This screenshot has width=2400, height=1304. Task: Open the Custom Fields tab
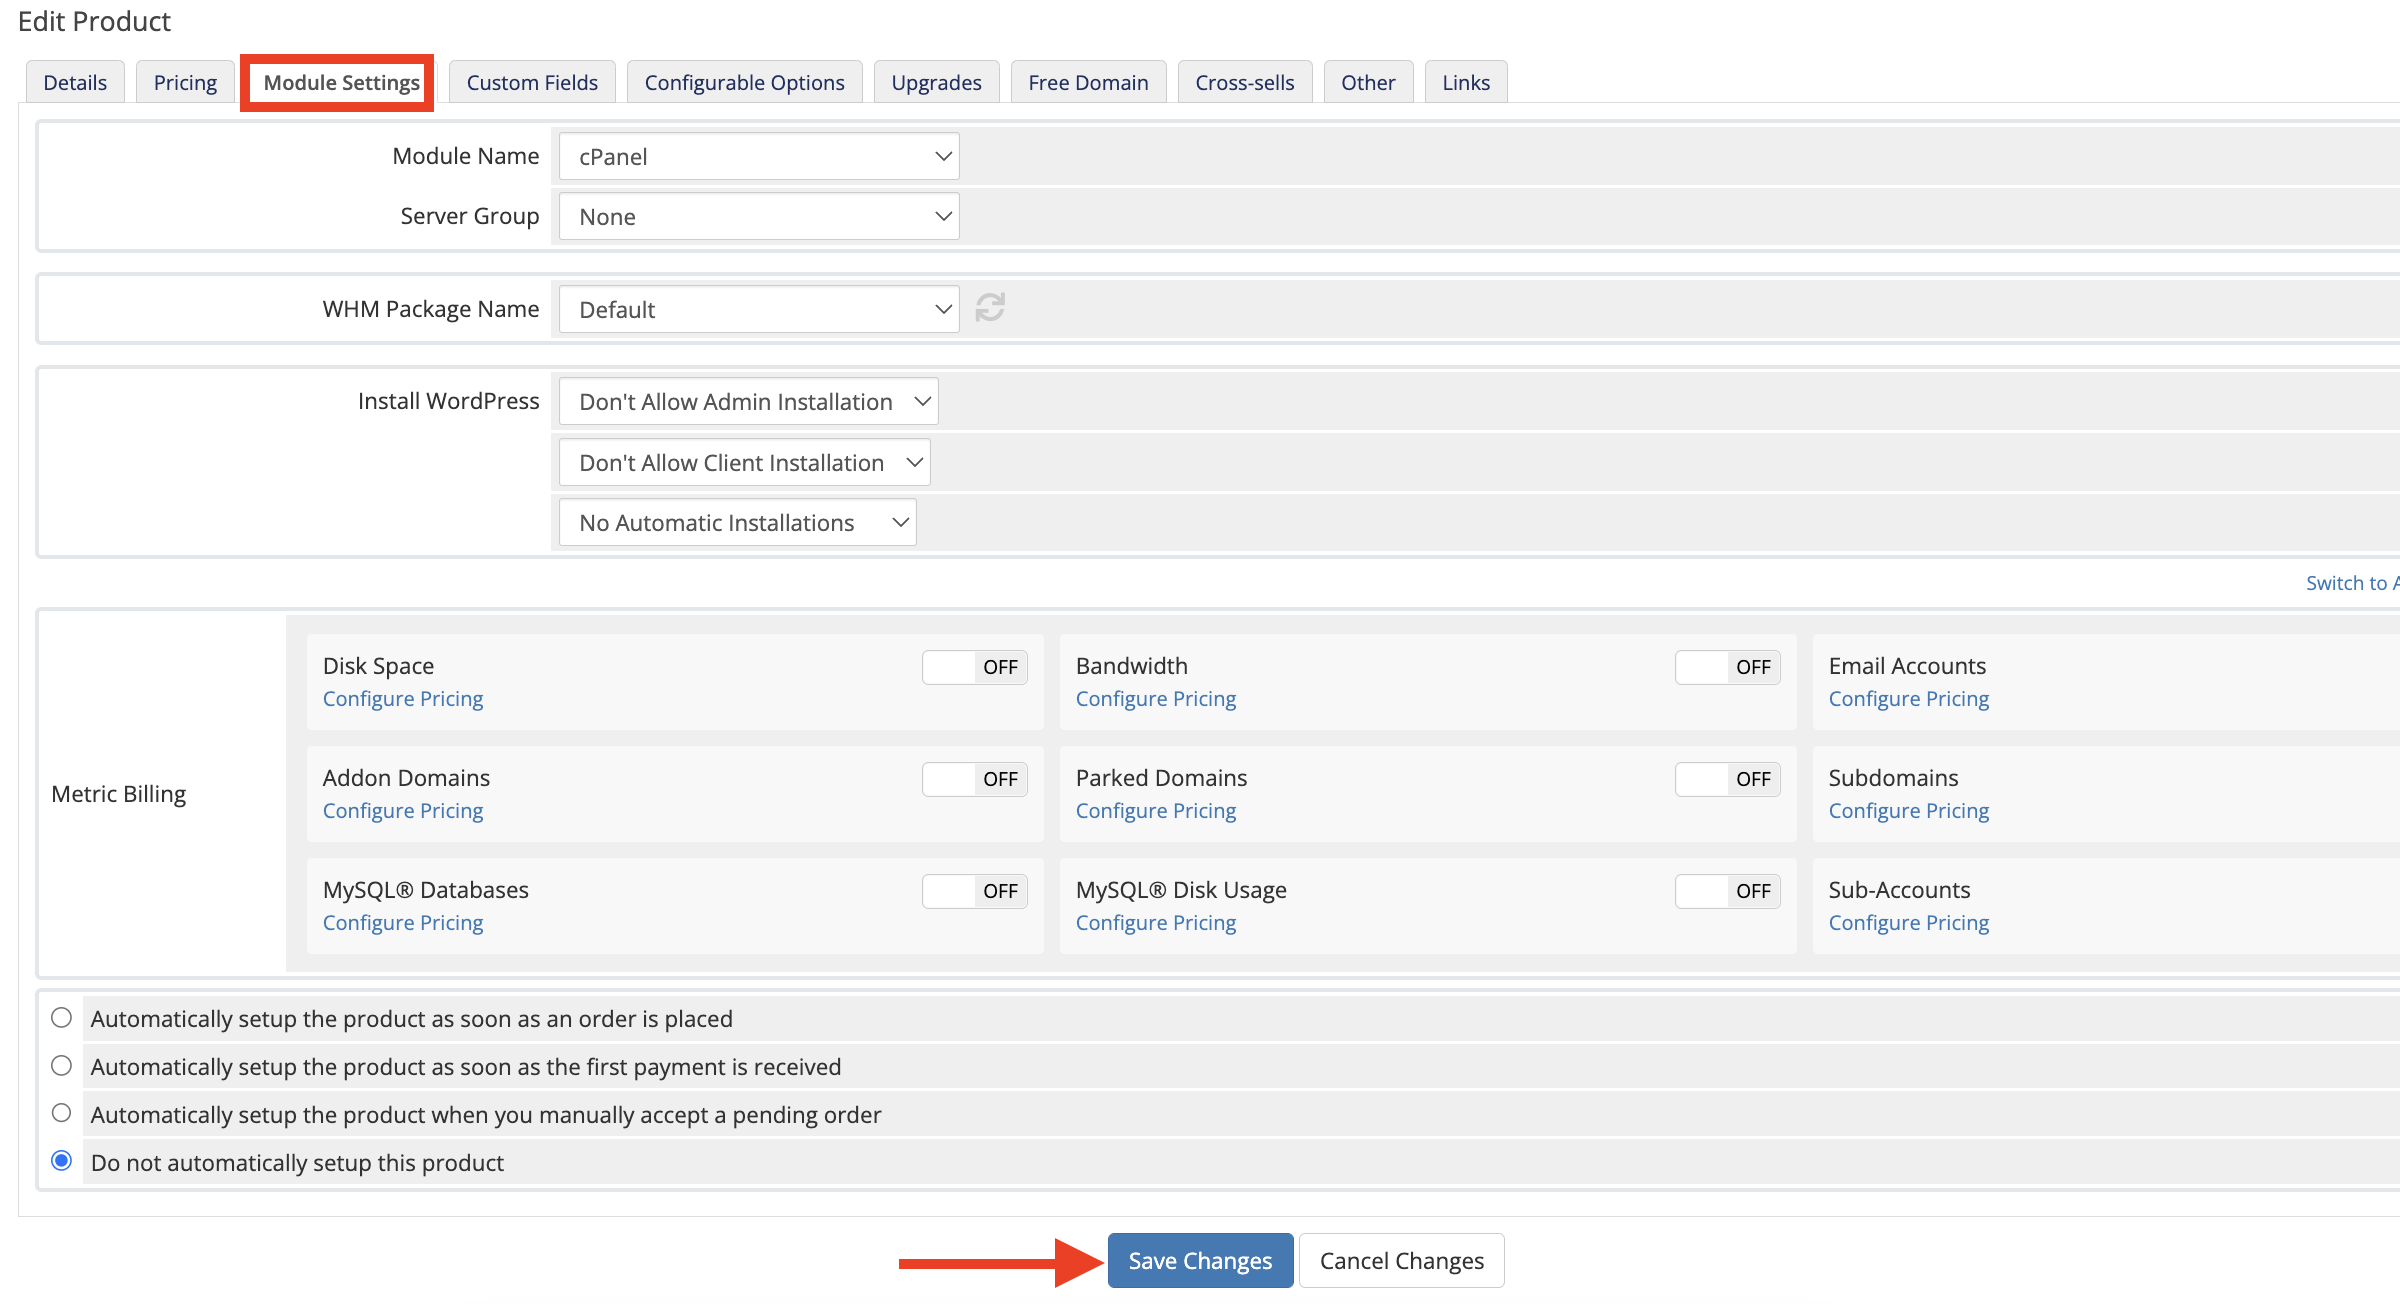(532, 82)
